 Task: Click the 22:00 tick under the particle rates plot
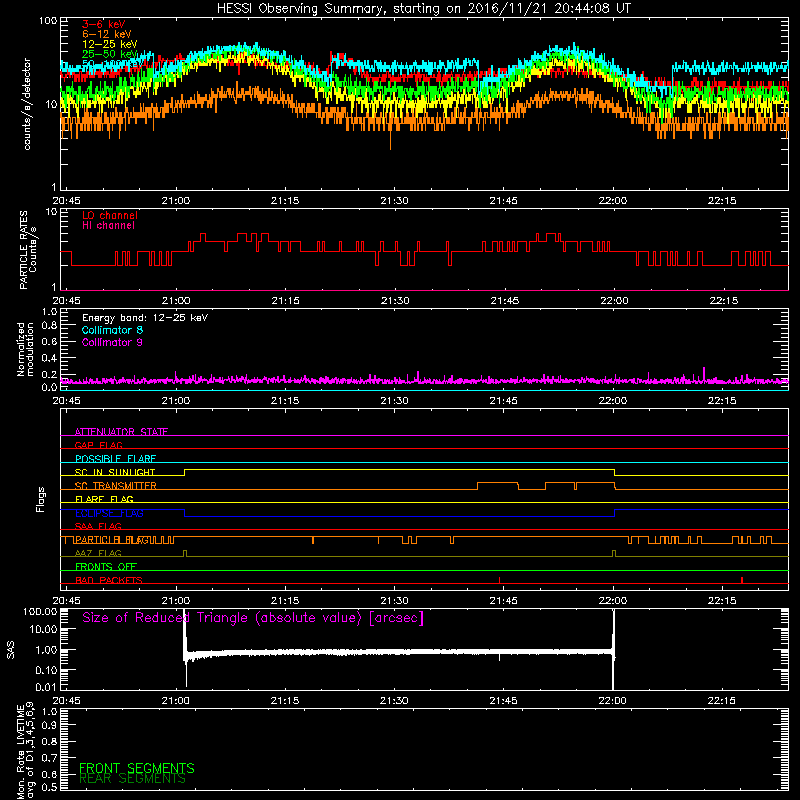point(614,301)
